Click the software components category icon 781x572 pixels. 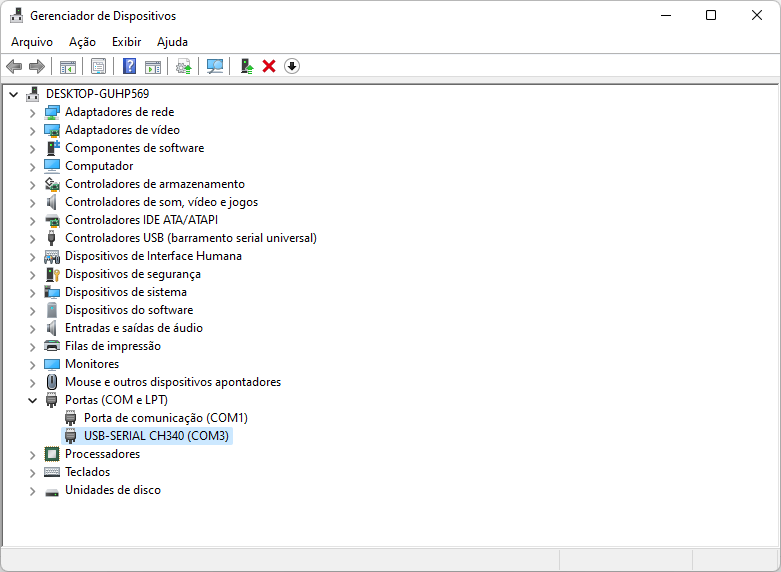(52, 148)
